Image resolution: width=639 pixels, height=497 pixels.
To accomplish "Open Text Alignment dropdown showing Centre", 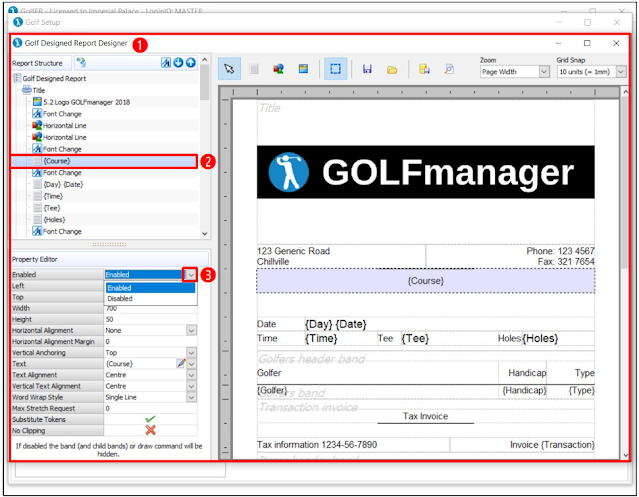I will click(x=191, y=375).
